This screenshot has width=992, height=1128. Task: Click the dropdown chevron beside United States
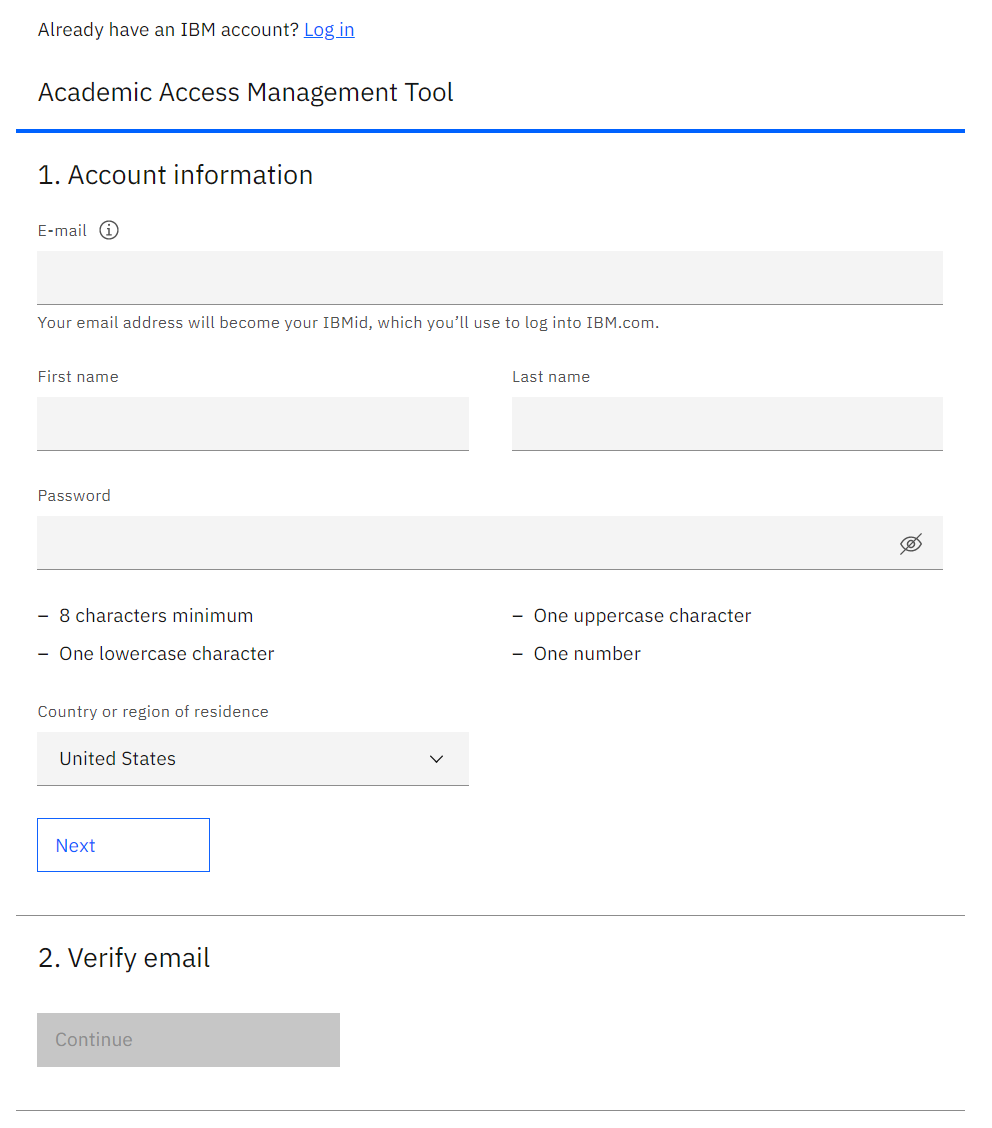(436, 759)
